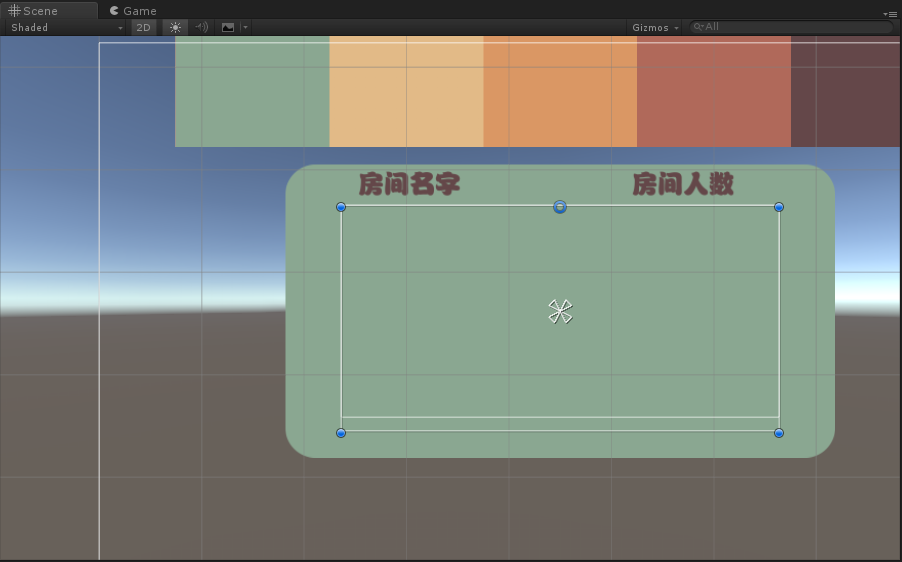Select the bottom-left blue resize handle
Viewport: 902px width, 562px height.
341,433
